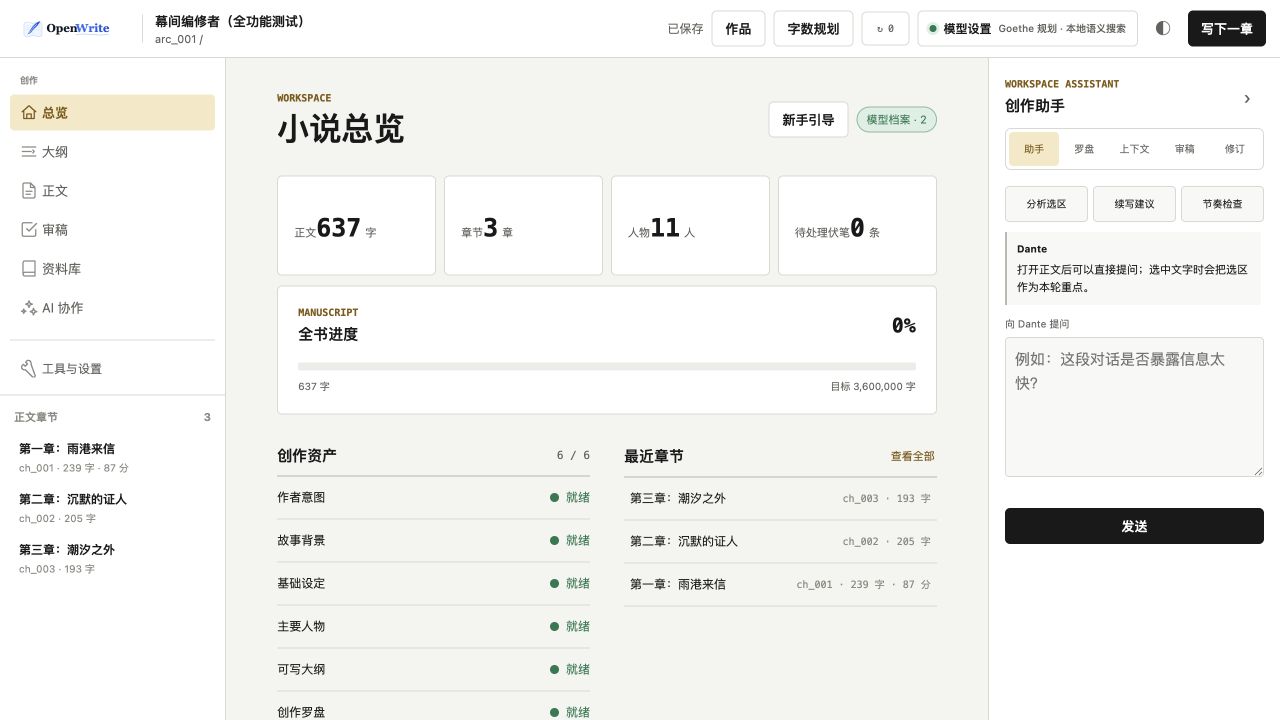
Task: Open 工具与设置 wrench icon
Action: 29,369
